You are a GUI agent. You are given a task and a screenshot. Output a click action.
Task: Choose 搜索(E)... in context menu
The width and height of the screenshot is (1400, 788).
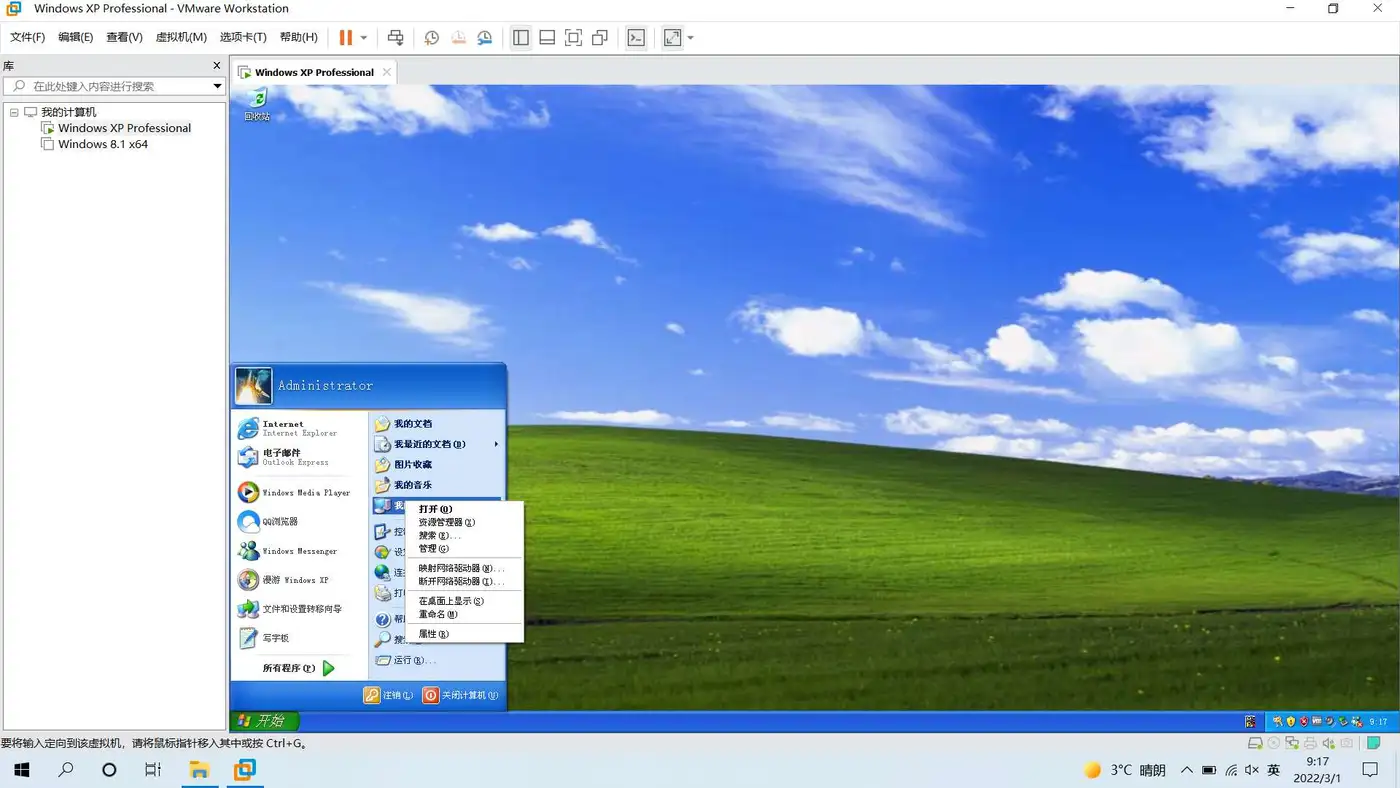pyautogui.click(x=465, y=536)
